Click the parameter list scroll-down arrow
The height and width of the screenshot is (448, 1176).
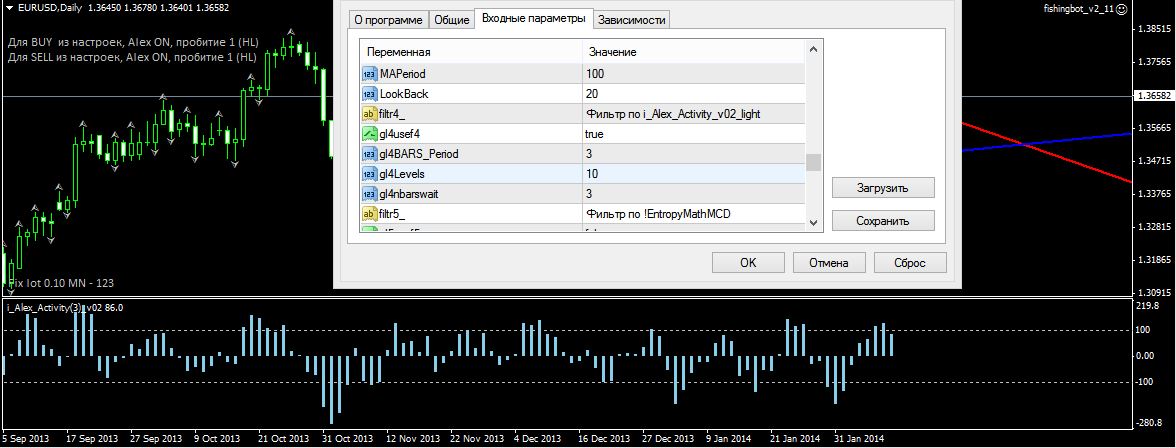tap(813, 223)
